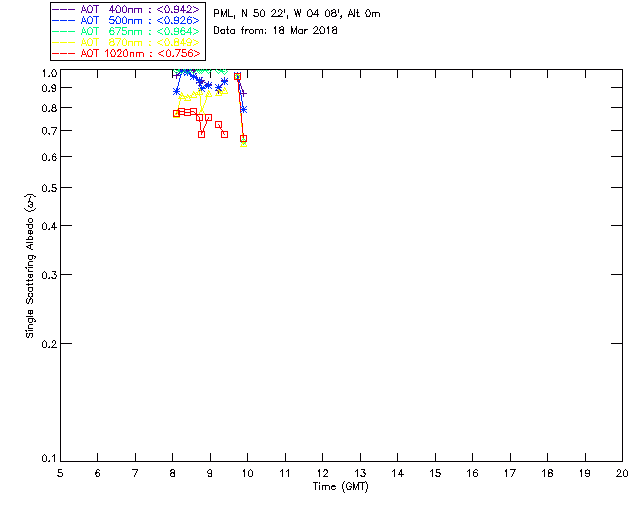The height and width of the screenshot is (512, 640).
Task: Click the AOT 400nm legend entry
Action: pos(127,9)
